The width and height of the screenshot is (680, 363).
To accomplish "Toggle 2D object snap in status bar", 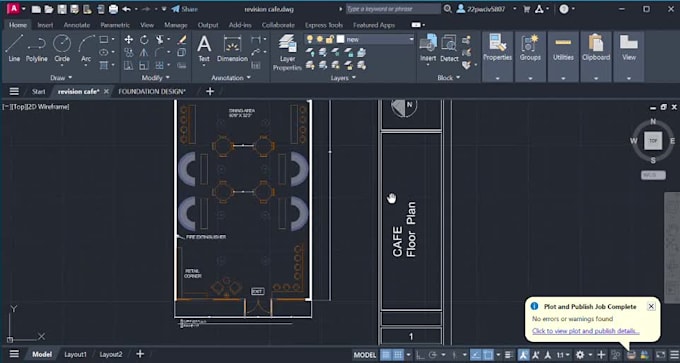I will (488, 355).
